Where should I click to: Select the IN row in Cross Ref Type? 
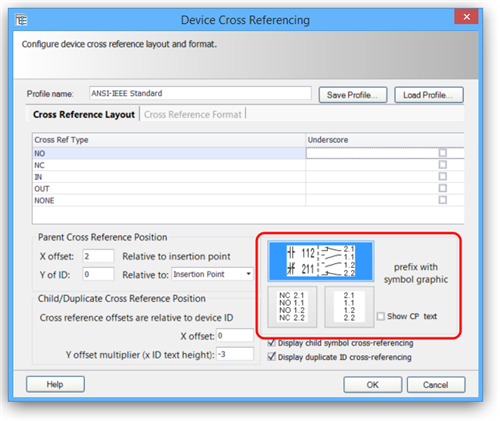(x=169, y=177)
